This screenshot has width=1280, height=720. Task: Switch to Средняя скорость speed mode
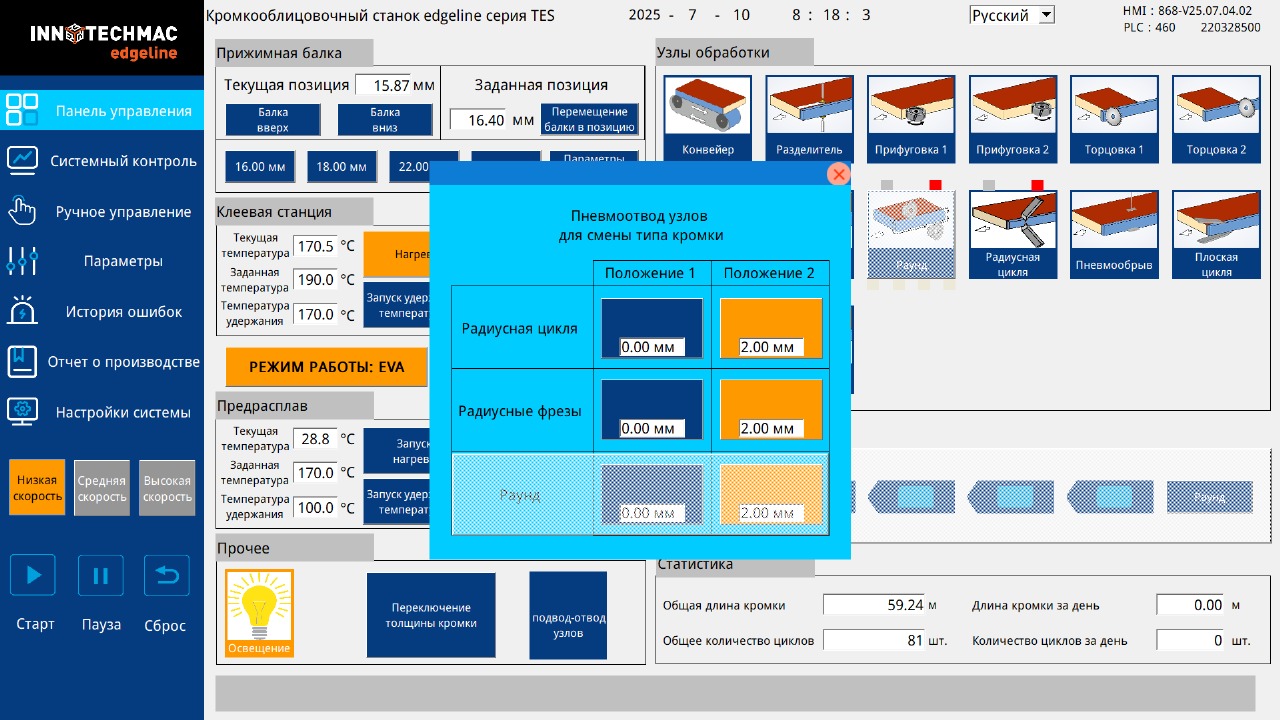tap(102, 488)
